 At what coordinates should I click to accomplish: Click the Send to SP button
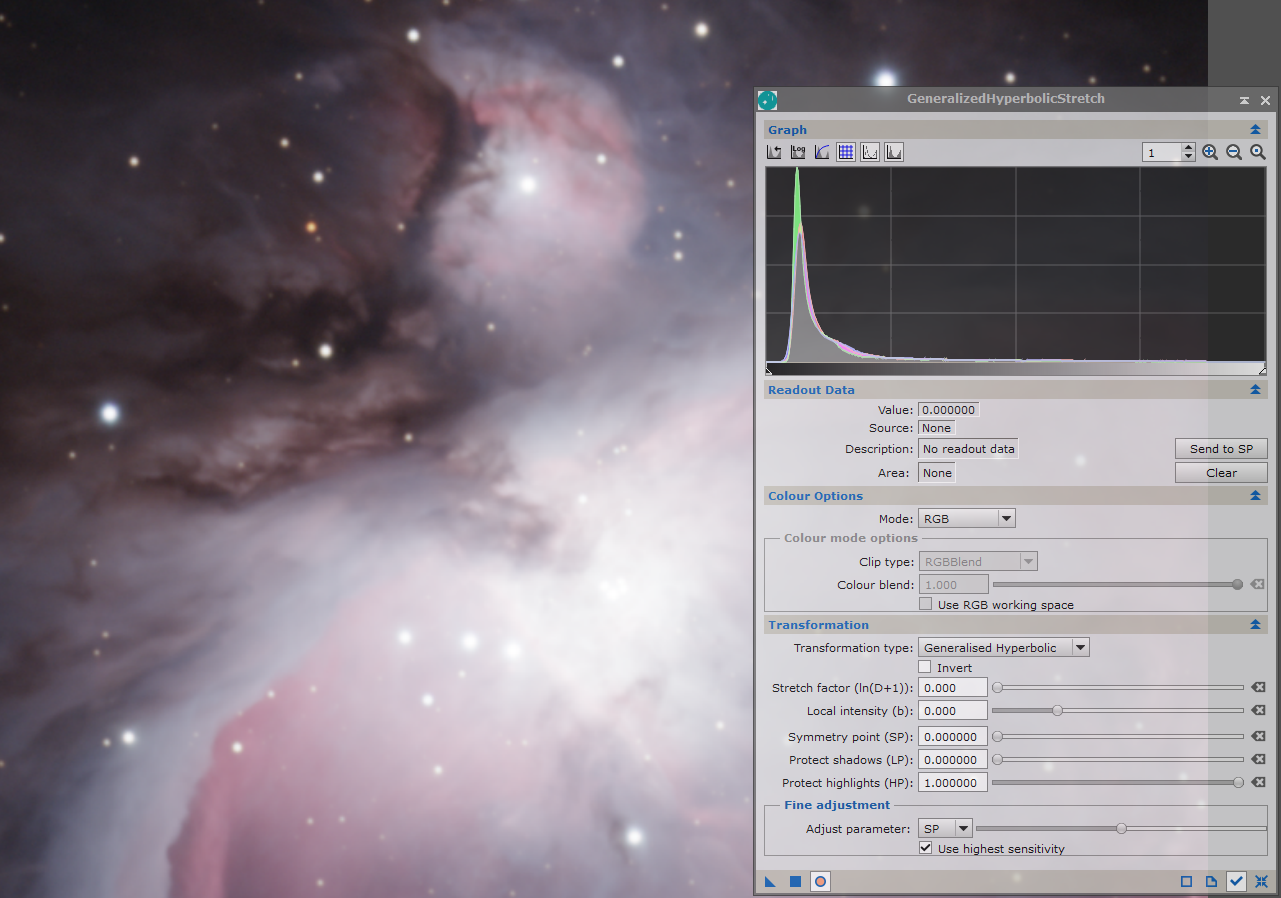click(x=1221, y=449)
